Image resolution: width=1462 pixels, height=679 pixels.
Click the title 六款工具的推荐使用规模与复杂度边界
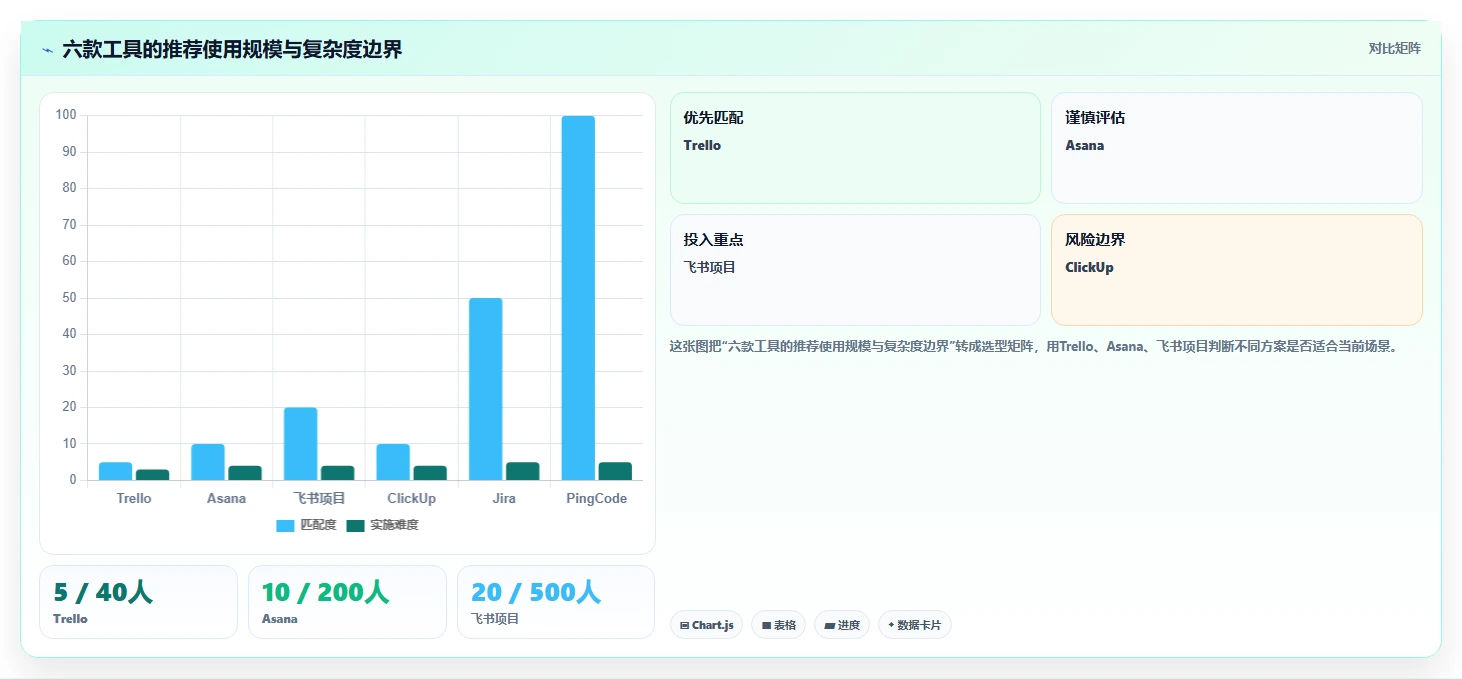232,50
